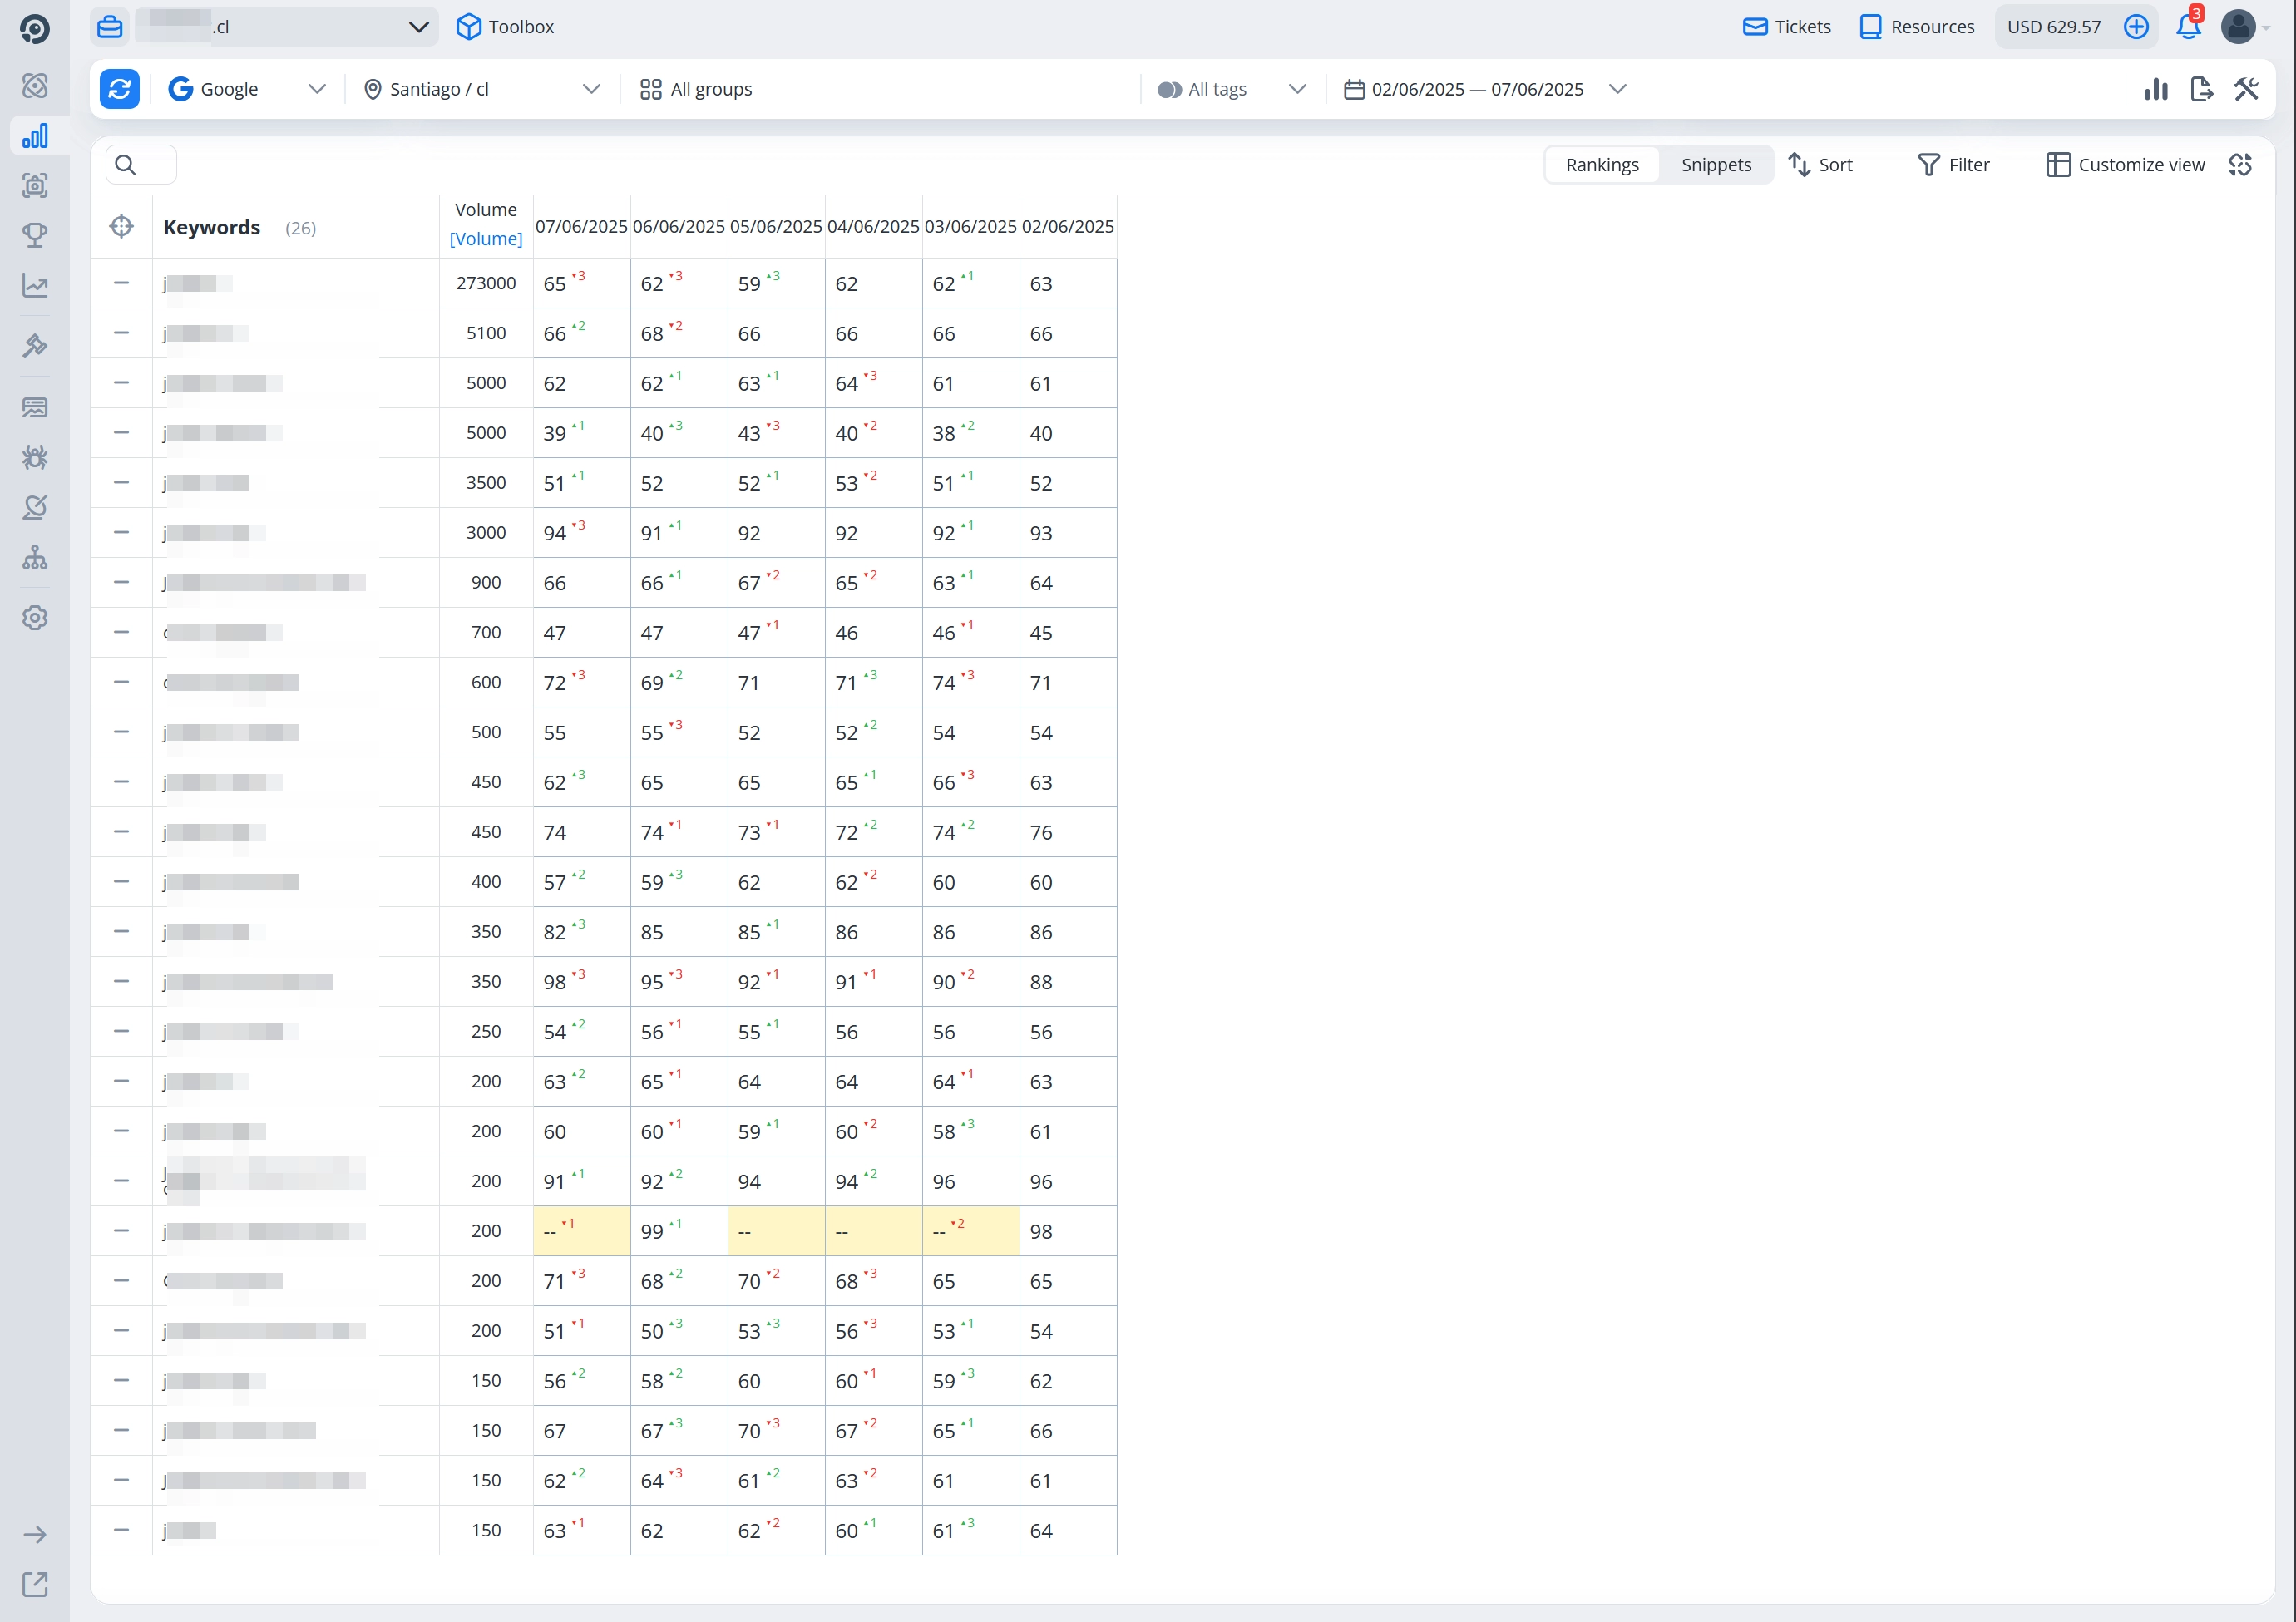Switch to the Rankings tab
The height and width of the screenshot is (1622, 2296).
pos(1602,165)
